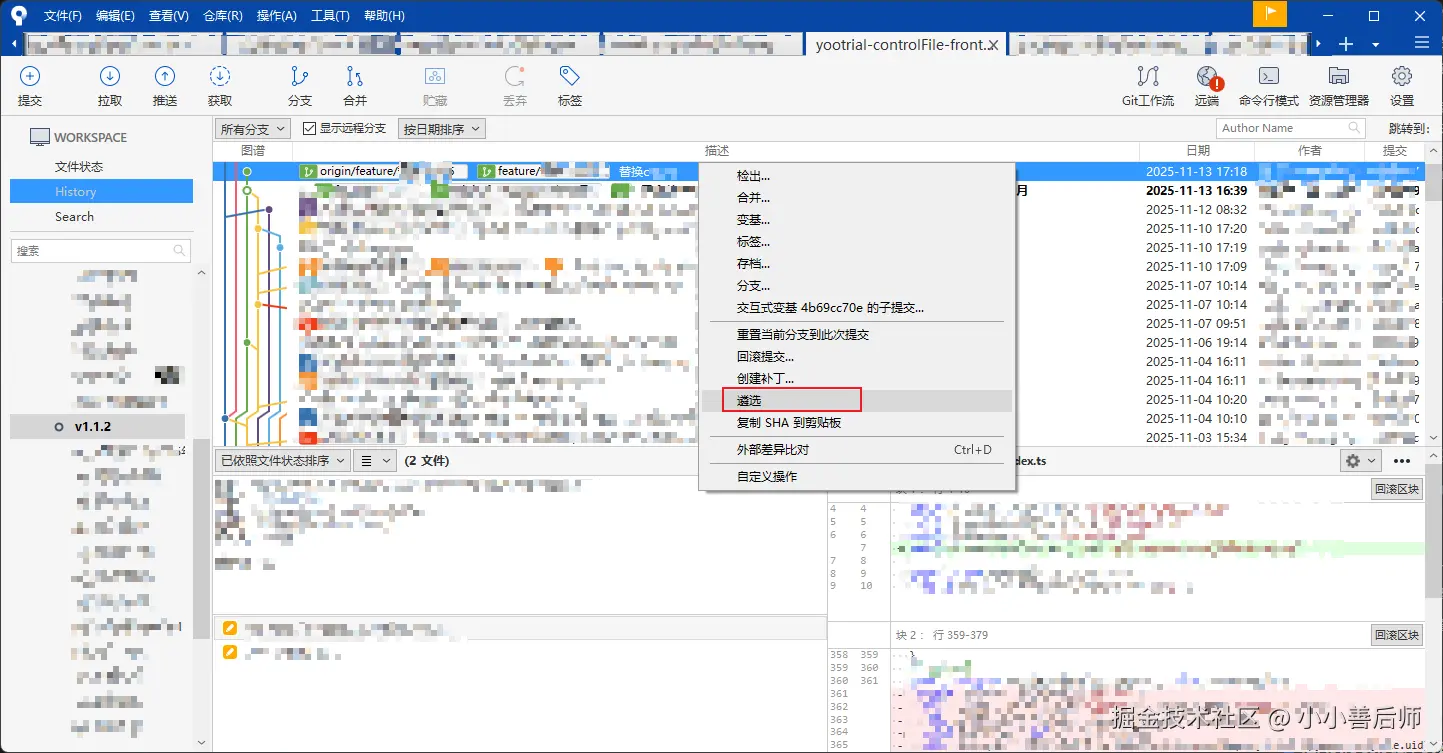This screenshot has height=753, width=1443.
Task: Open the 按日期排序 sort dropdown
Action: click(441, 129)
